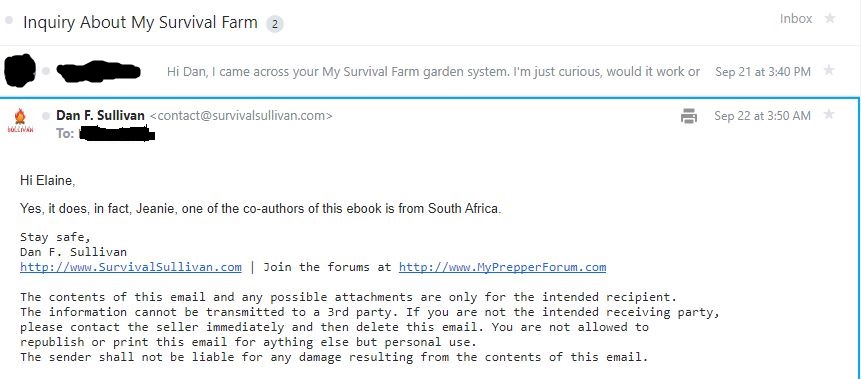861x379 pixels.
Task: Print Dan F. Sullivan's email using the printer icon
Action: coord(689,116)
